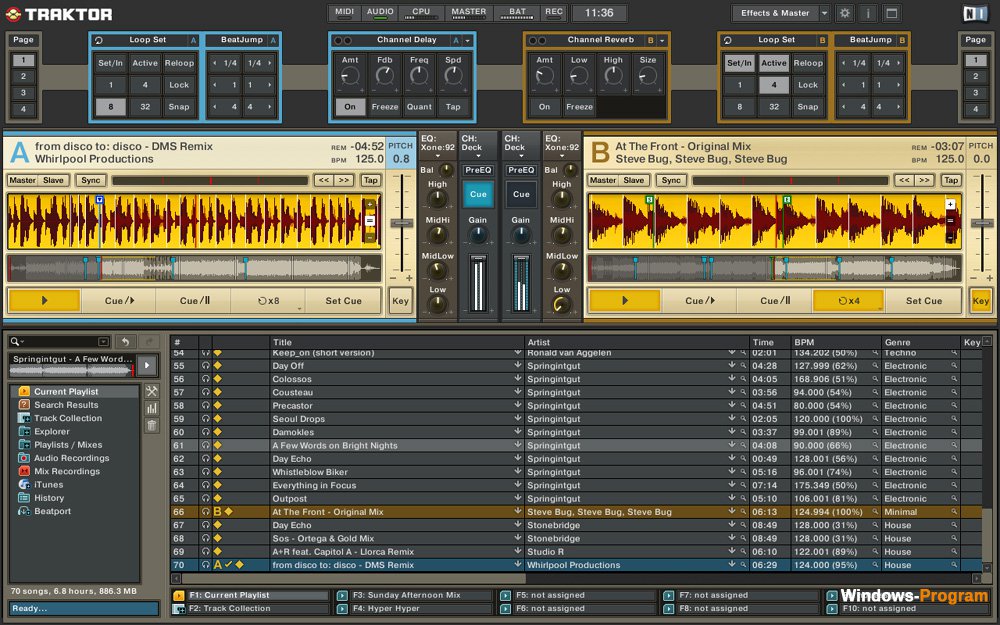Viewport: 1000px width, 625px height.
Task: Toggle Lock in Loop Set A
Action: tap(179, 85)
